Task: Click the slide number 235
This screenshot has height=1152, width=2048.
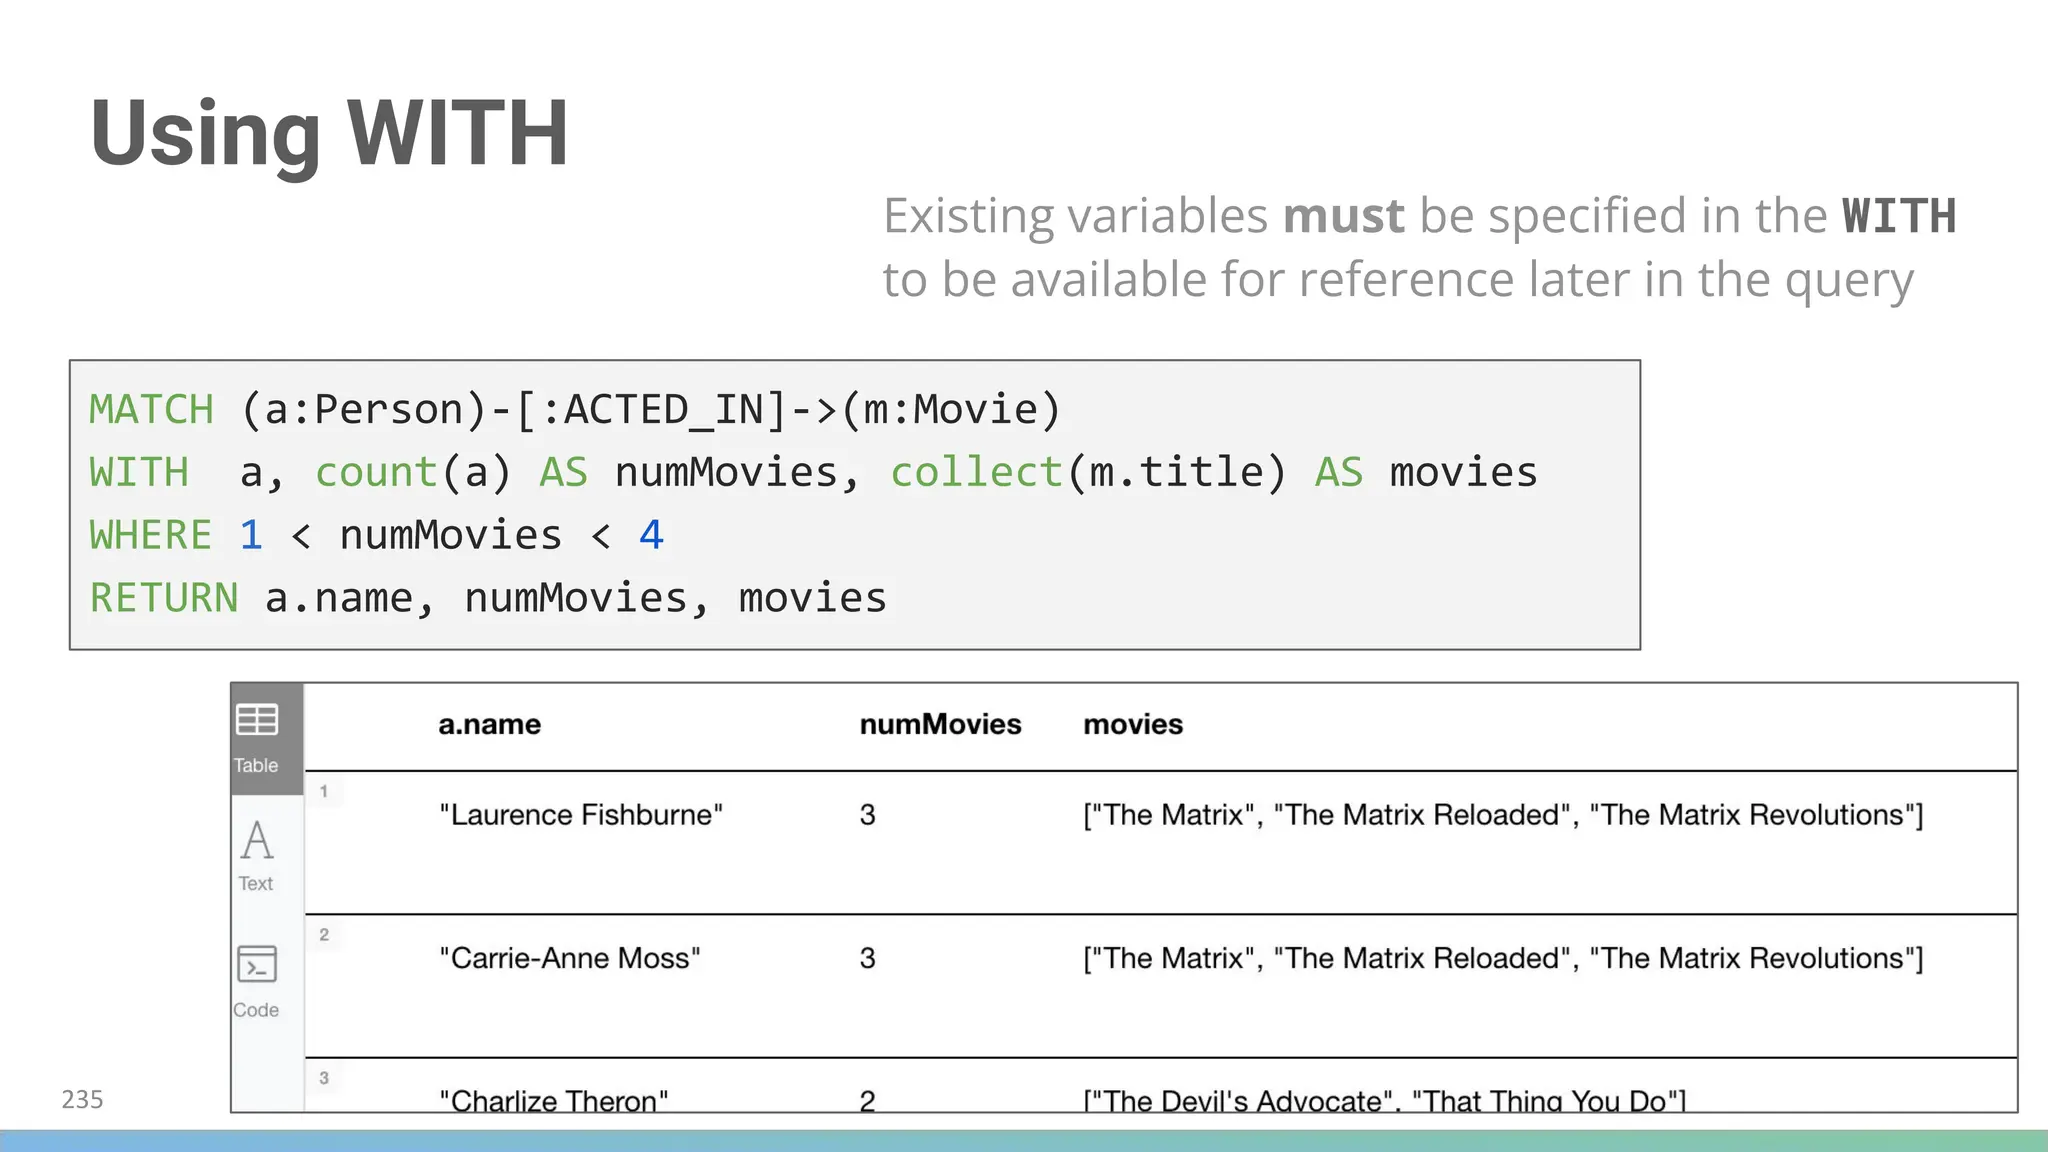Action: (x=82, y=1099)
